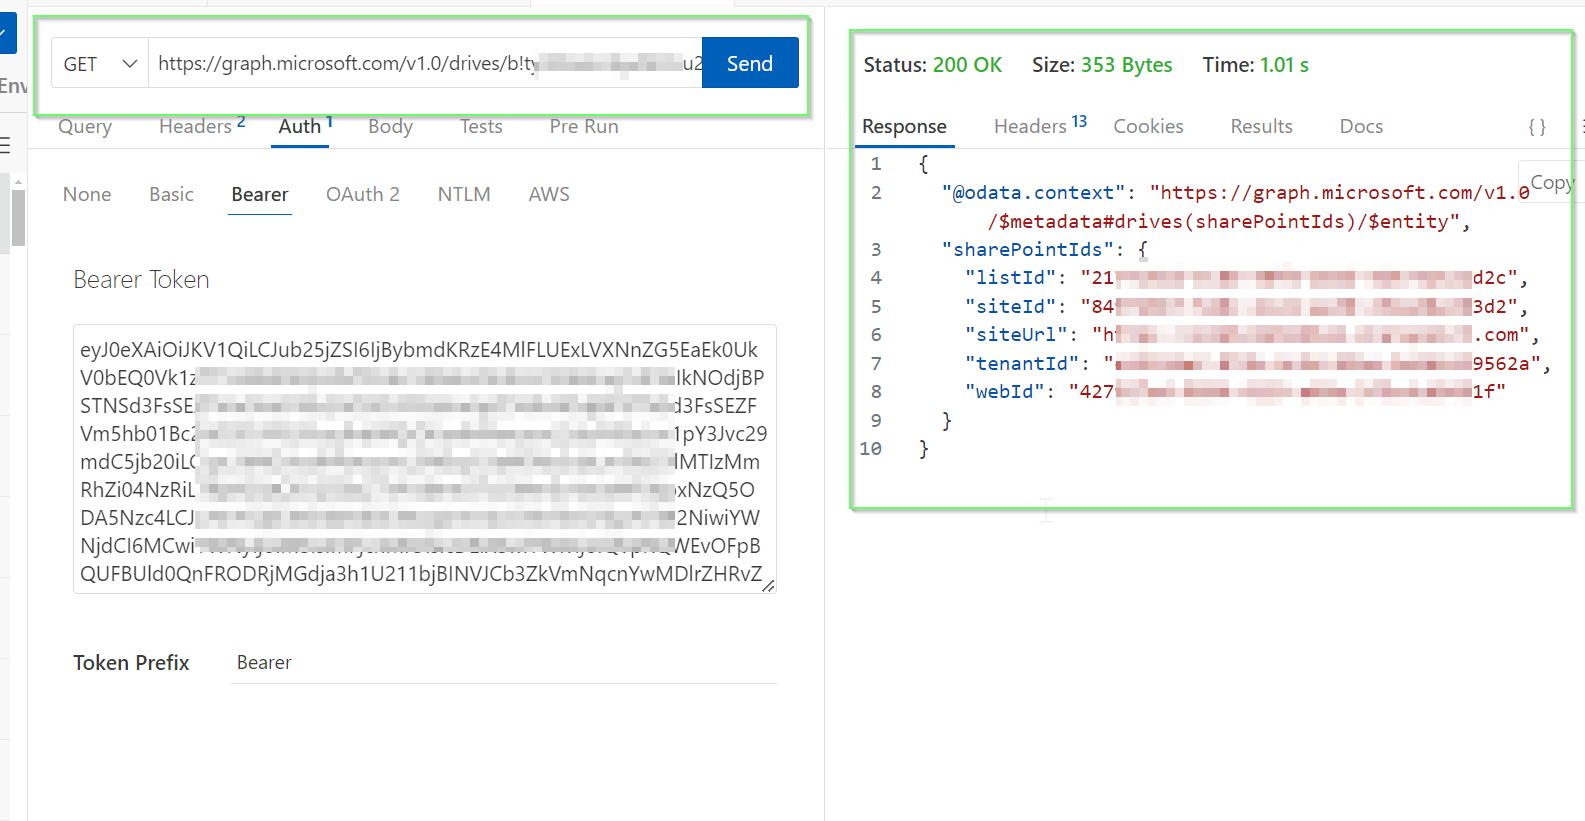Pick the AWS auth type
Image resolution: width=1585 pixels, height=821 pixels.
pos(549,195)
